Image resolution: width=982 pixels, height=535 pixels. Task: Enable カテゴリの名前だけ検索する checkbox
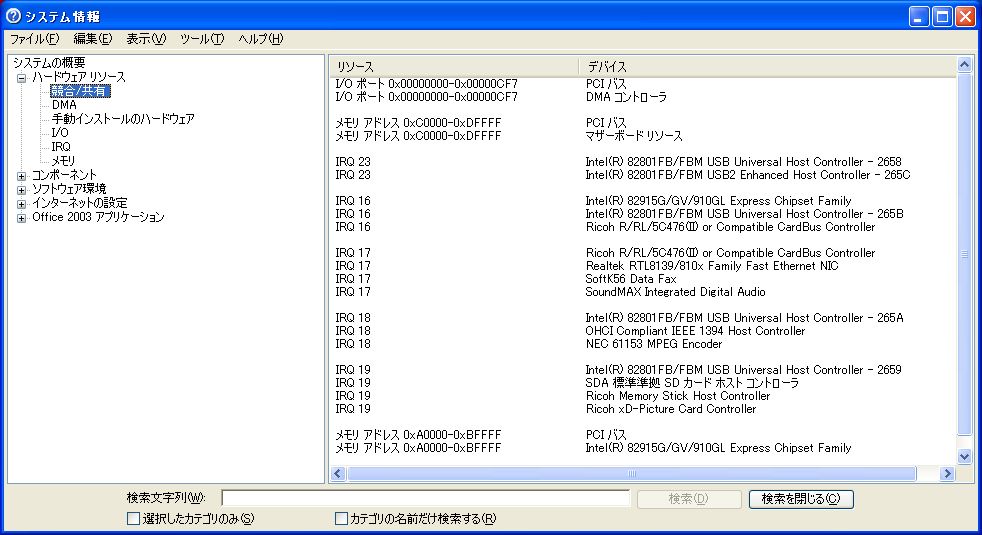coord(341,519)
